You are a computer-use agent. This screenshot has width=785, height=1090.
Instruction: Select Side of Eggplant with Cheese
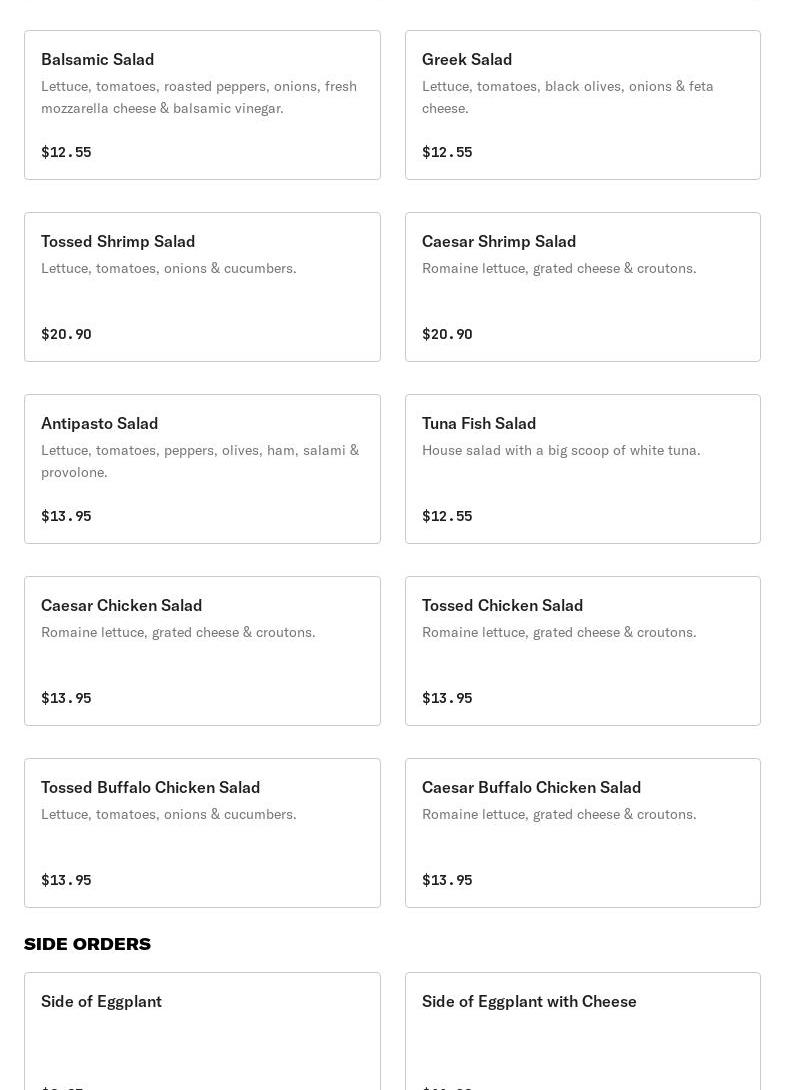click(x=583, y=1032)
